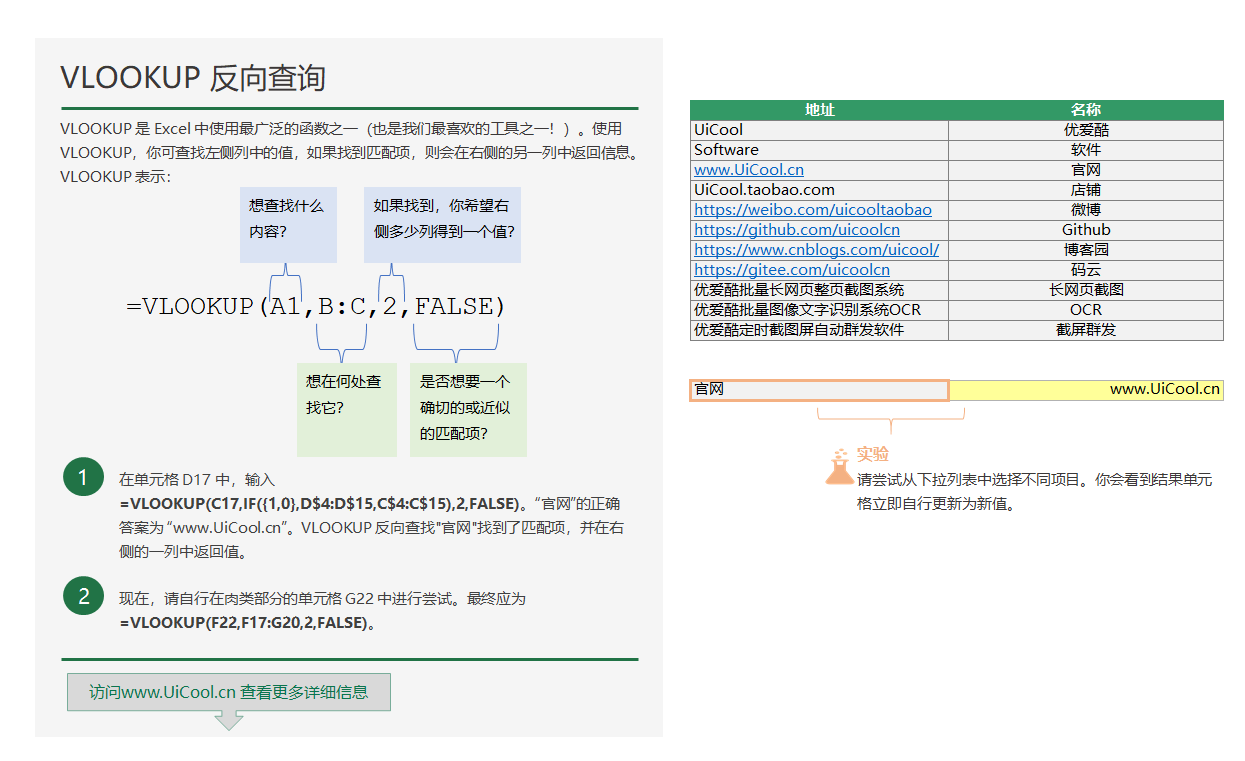Select the Software cell
The image size is (1245, 761).
point(819,150)
